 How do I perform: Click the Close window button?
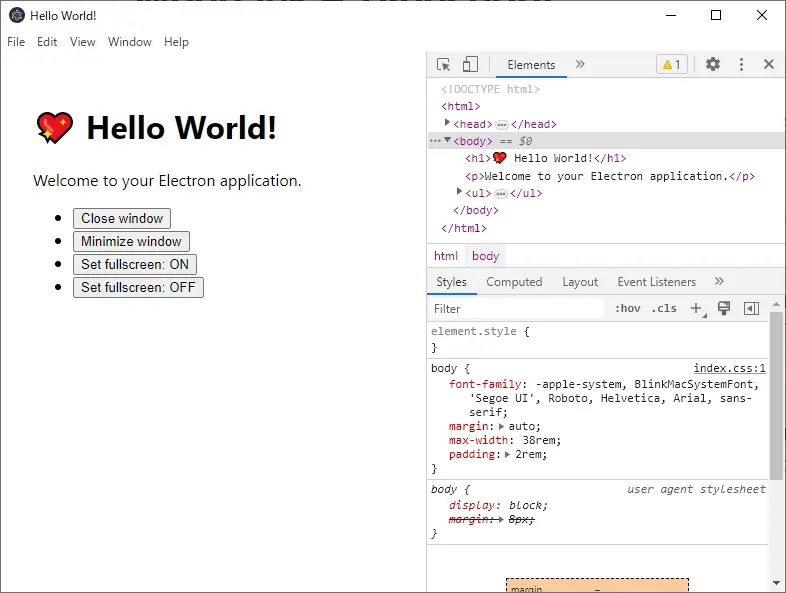click(122, 219)
